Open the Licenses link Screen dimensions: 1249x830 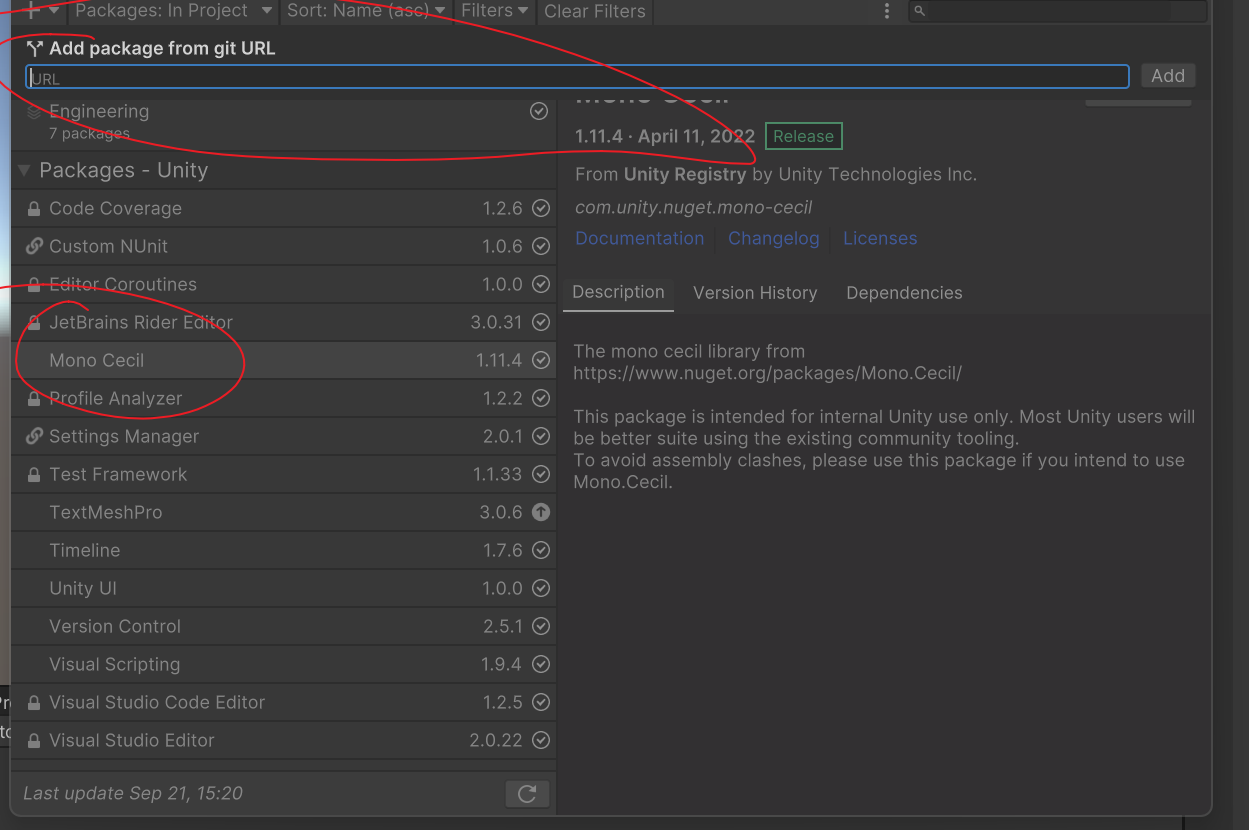pos(880,238)
